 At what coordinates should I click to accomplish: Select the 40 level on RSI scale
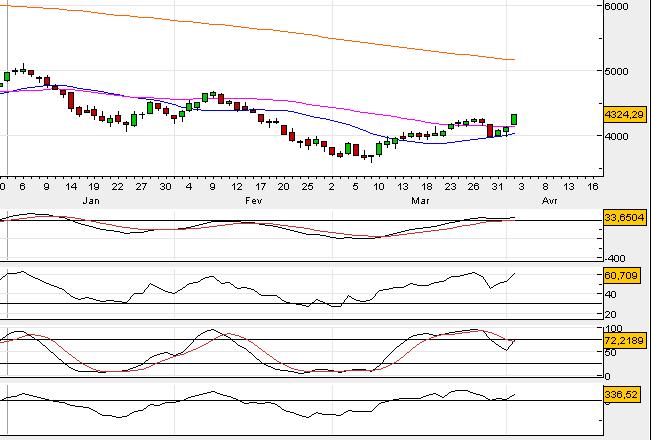611,294
